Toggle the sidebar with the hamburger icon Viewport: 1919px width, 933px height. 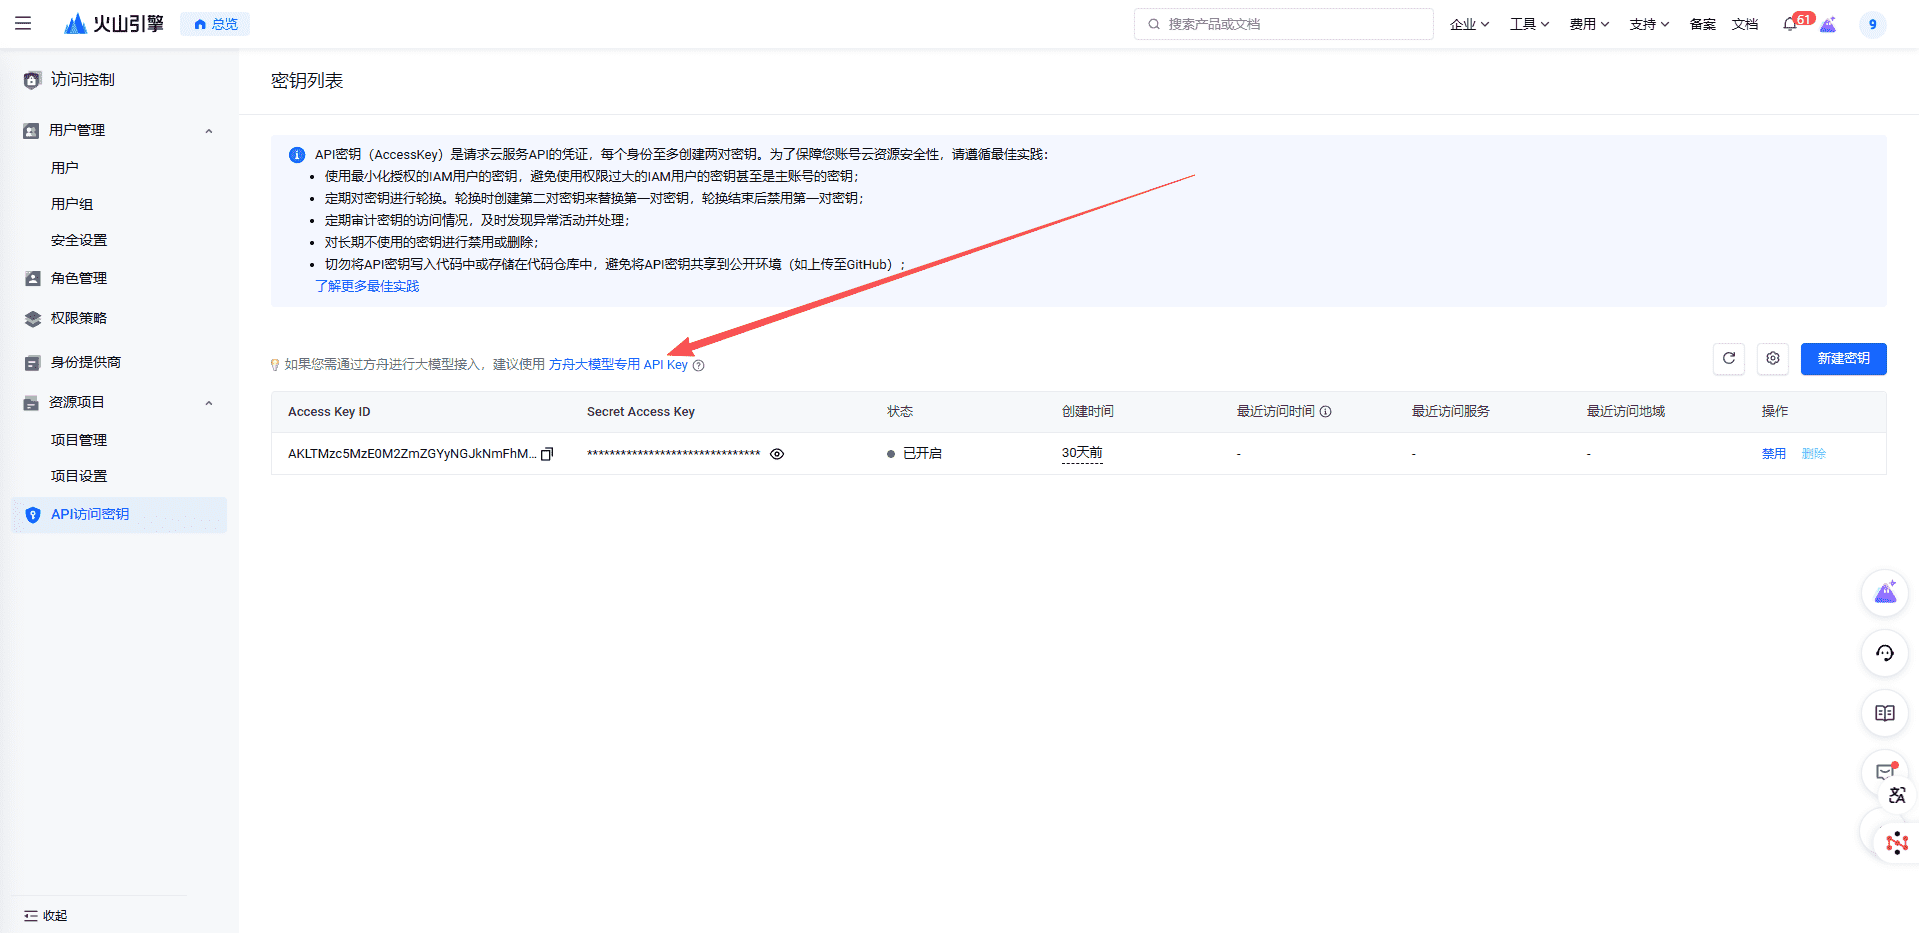click(x=24, y=23)
